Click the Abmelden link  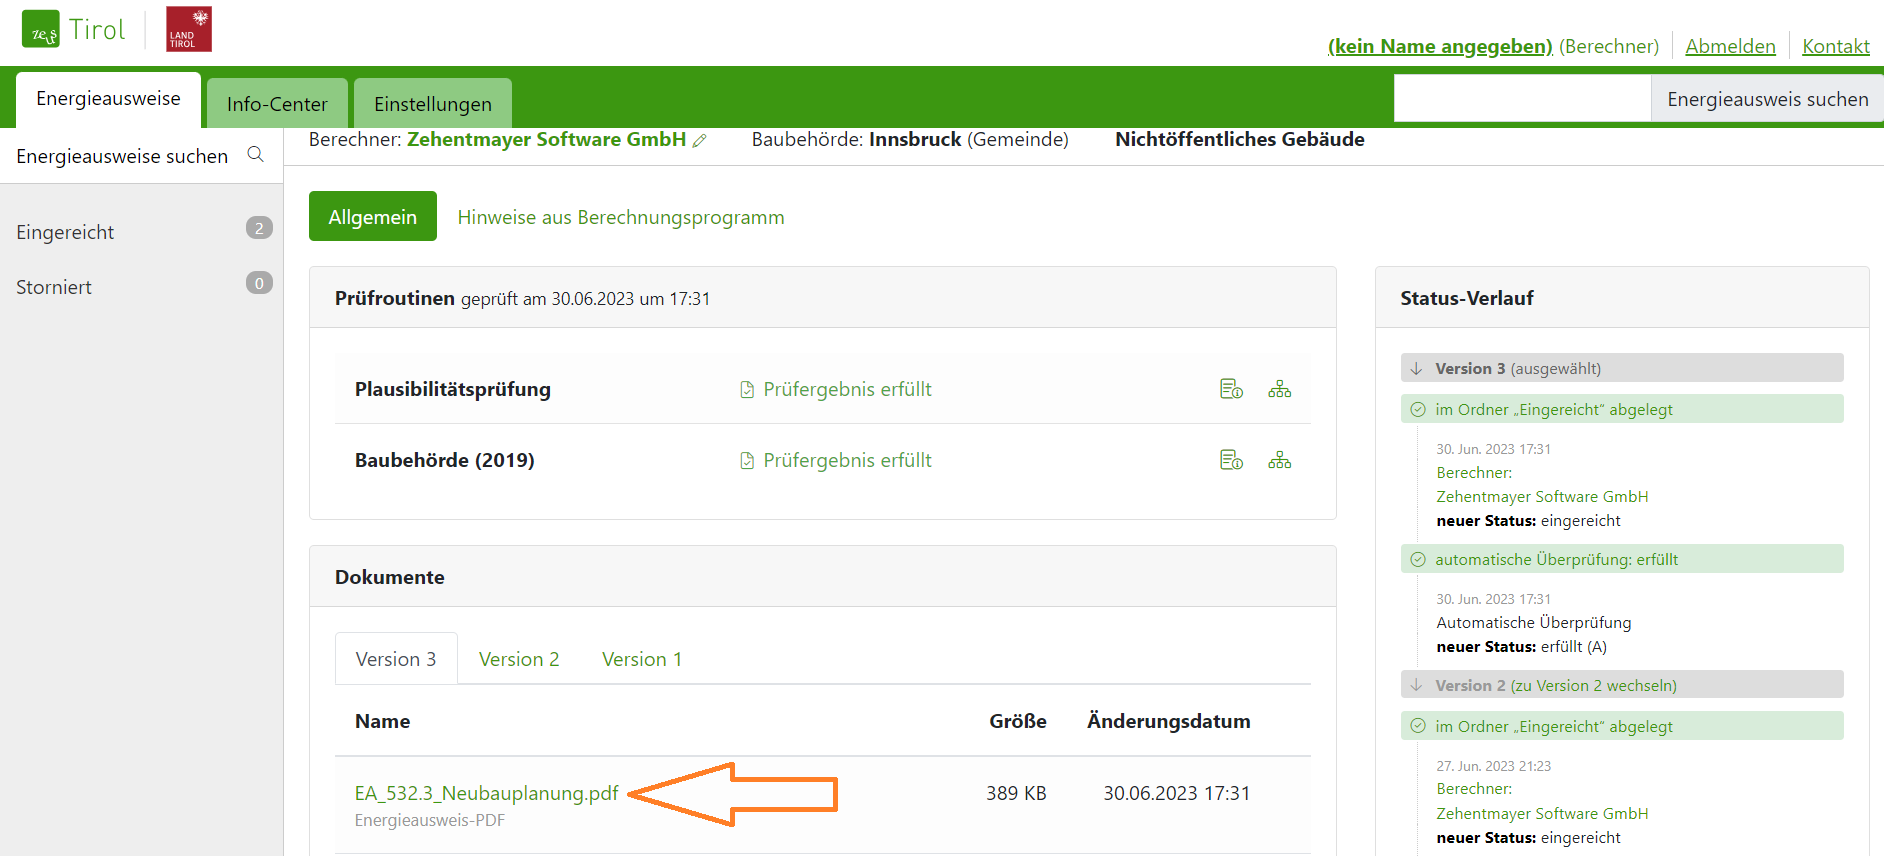(x=1730, y=46)
